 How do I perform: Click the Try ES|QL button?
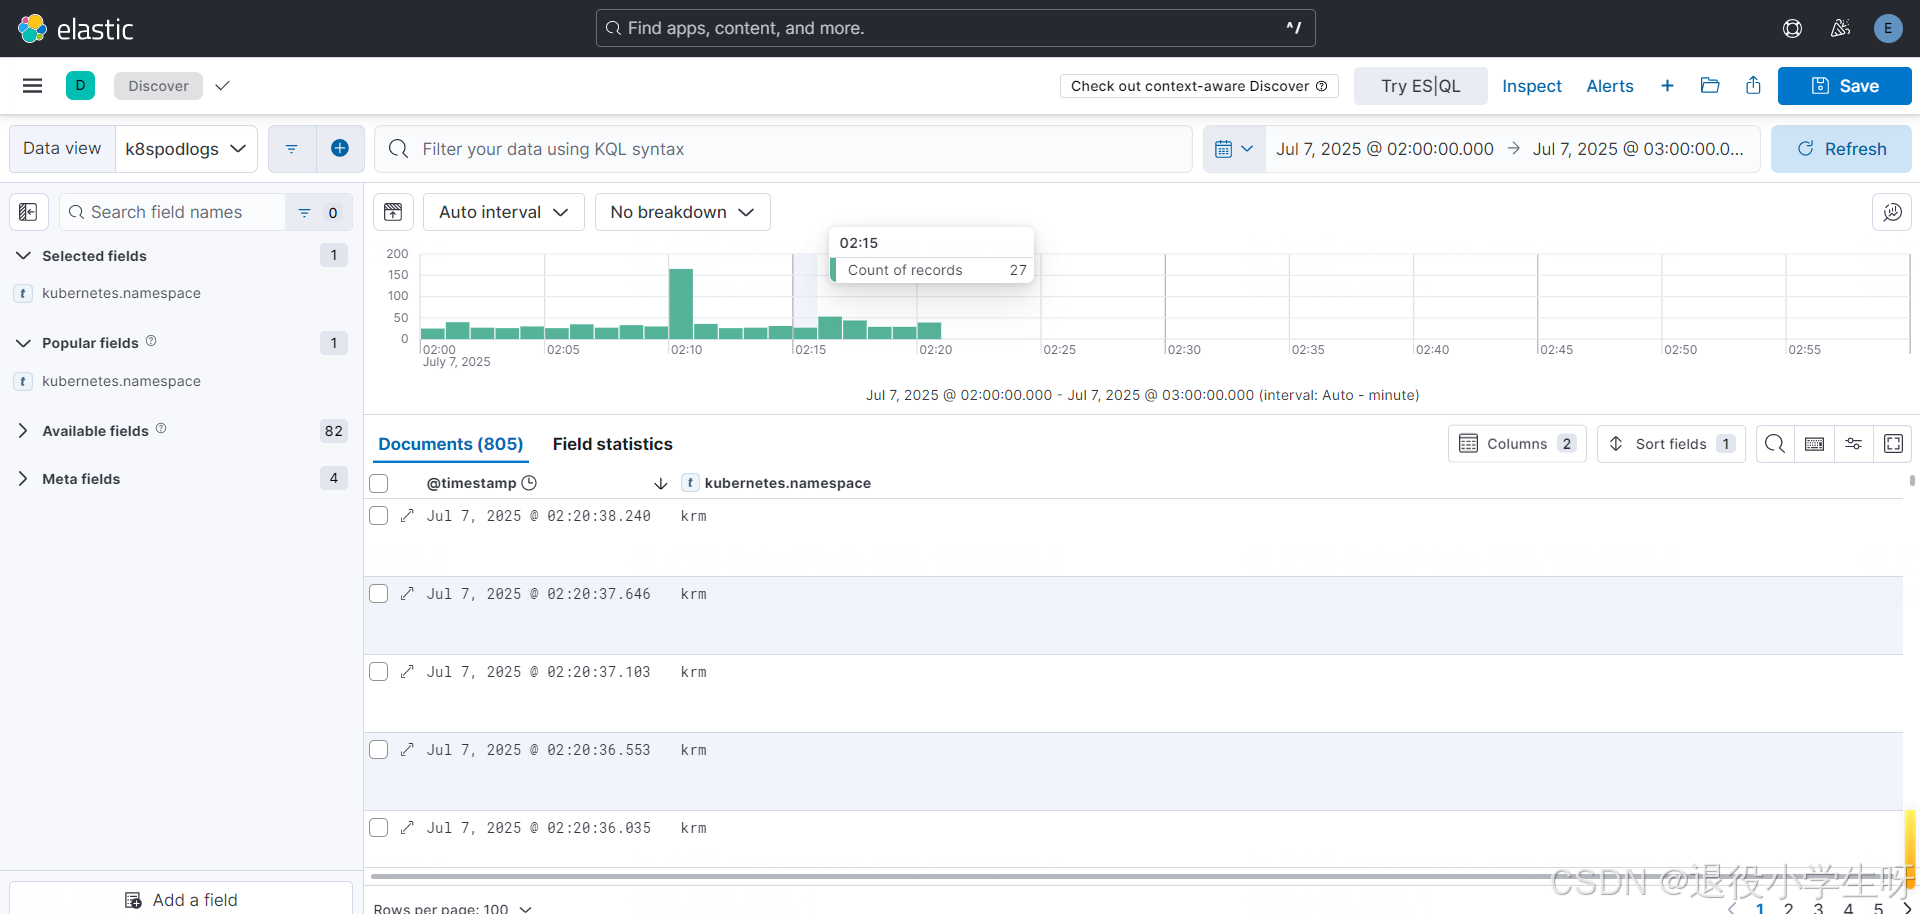(1420, 86)
